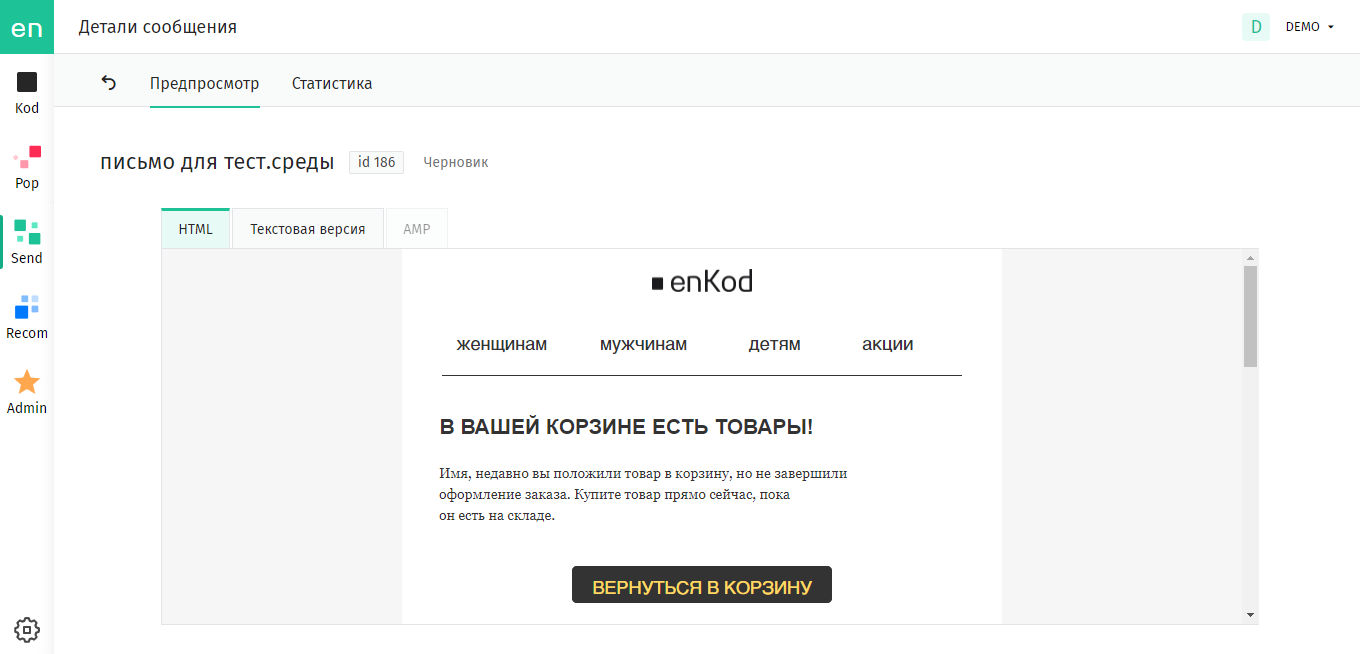Expand the DEMO account dropdown
Viewport: 1360px width, 654px height.
pyautogui.click(x=1310, y=27)
